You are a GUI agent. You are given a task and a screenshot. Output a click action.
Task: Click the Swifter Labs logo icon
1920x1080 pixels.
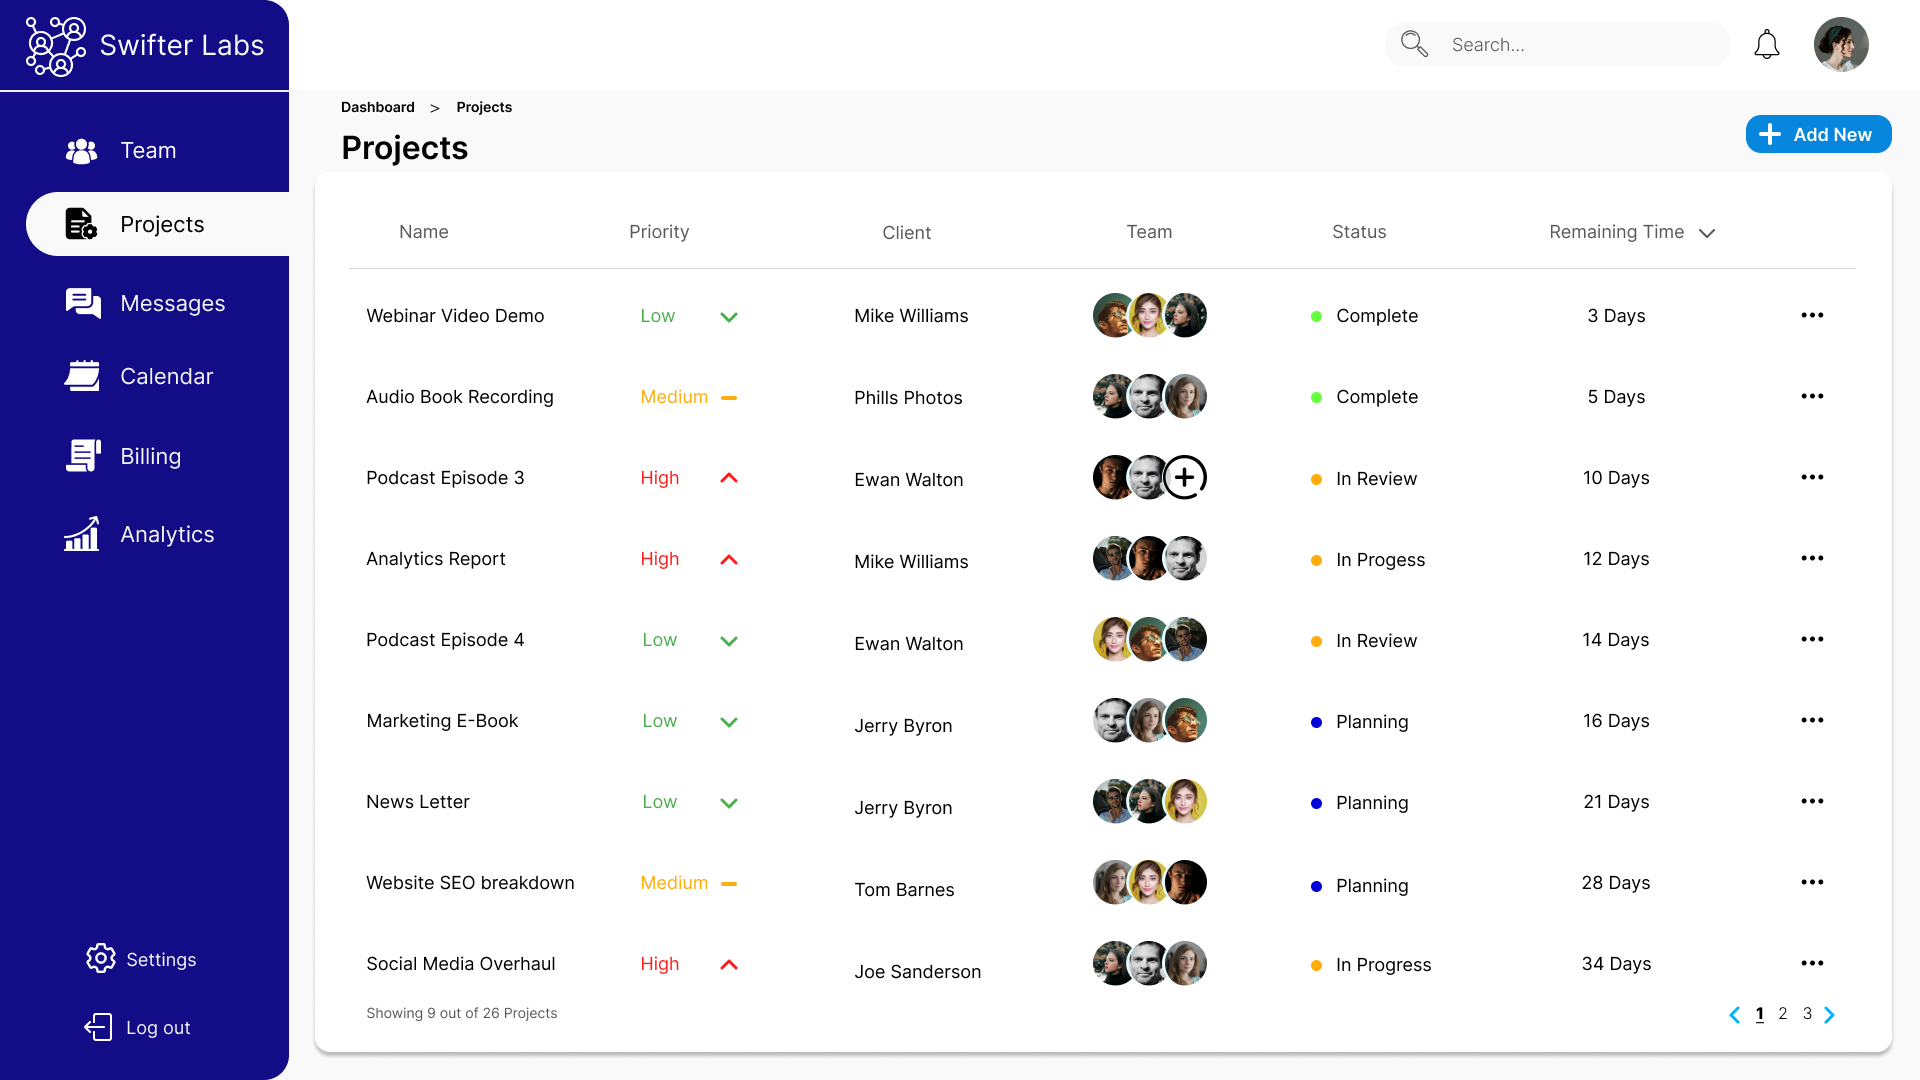55,46
